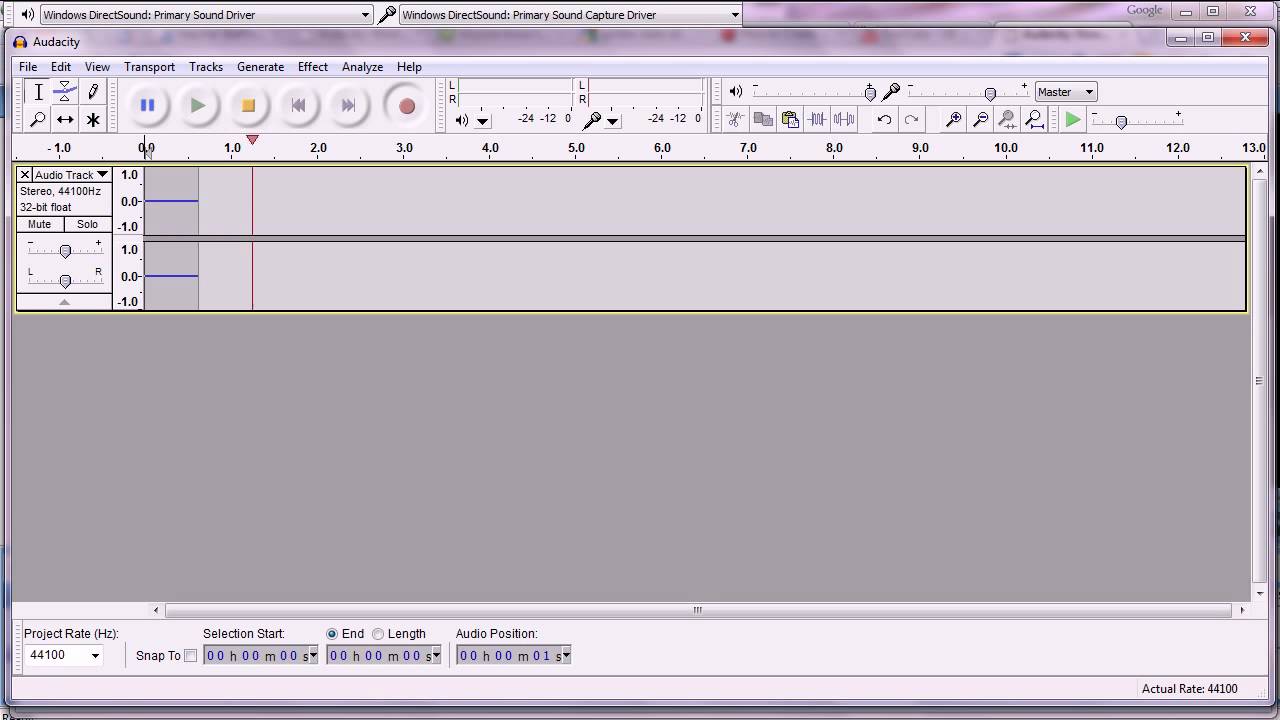Click the 5.0 mark on timeline ruler
The image size is (1280, 720).
[x=576, y=148]
